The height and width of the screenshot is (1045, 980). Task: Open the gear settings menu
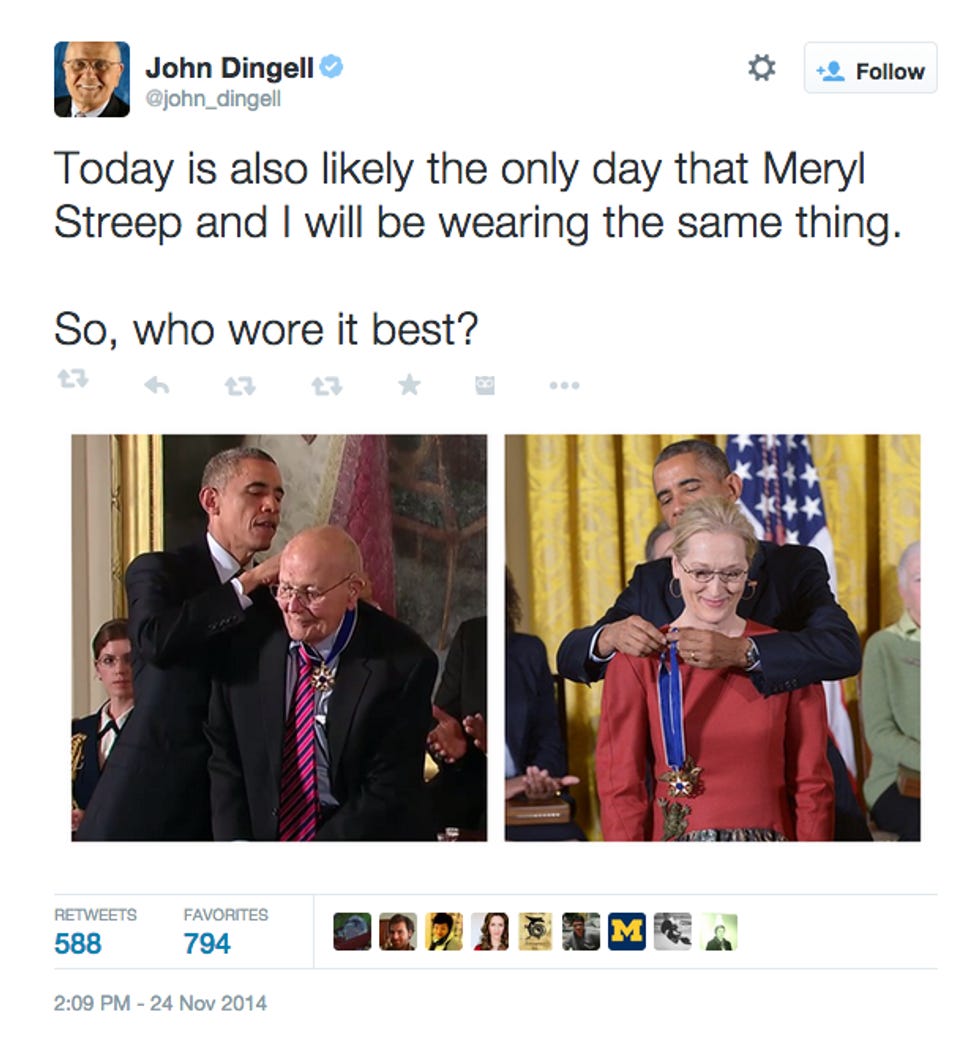pyautogui.click(x=761, y=68)
